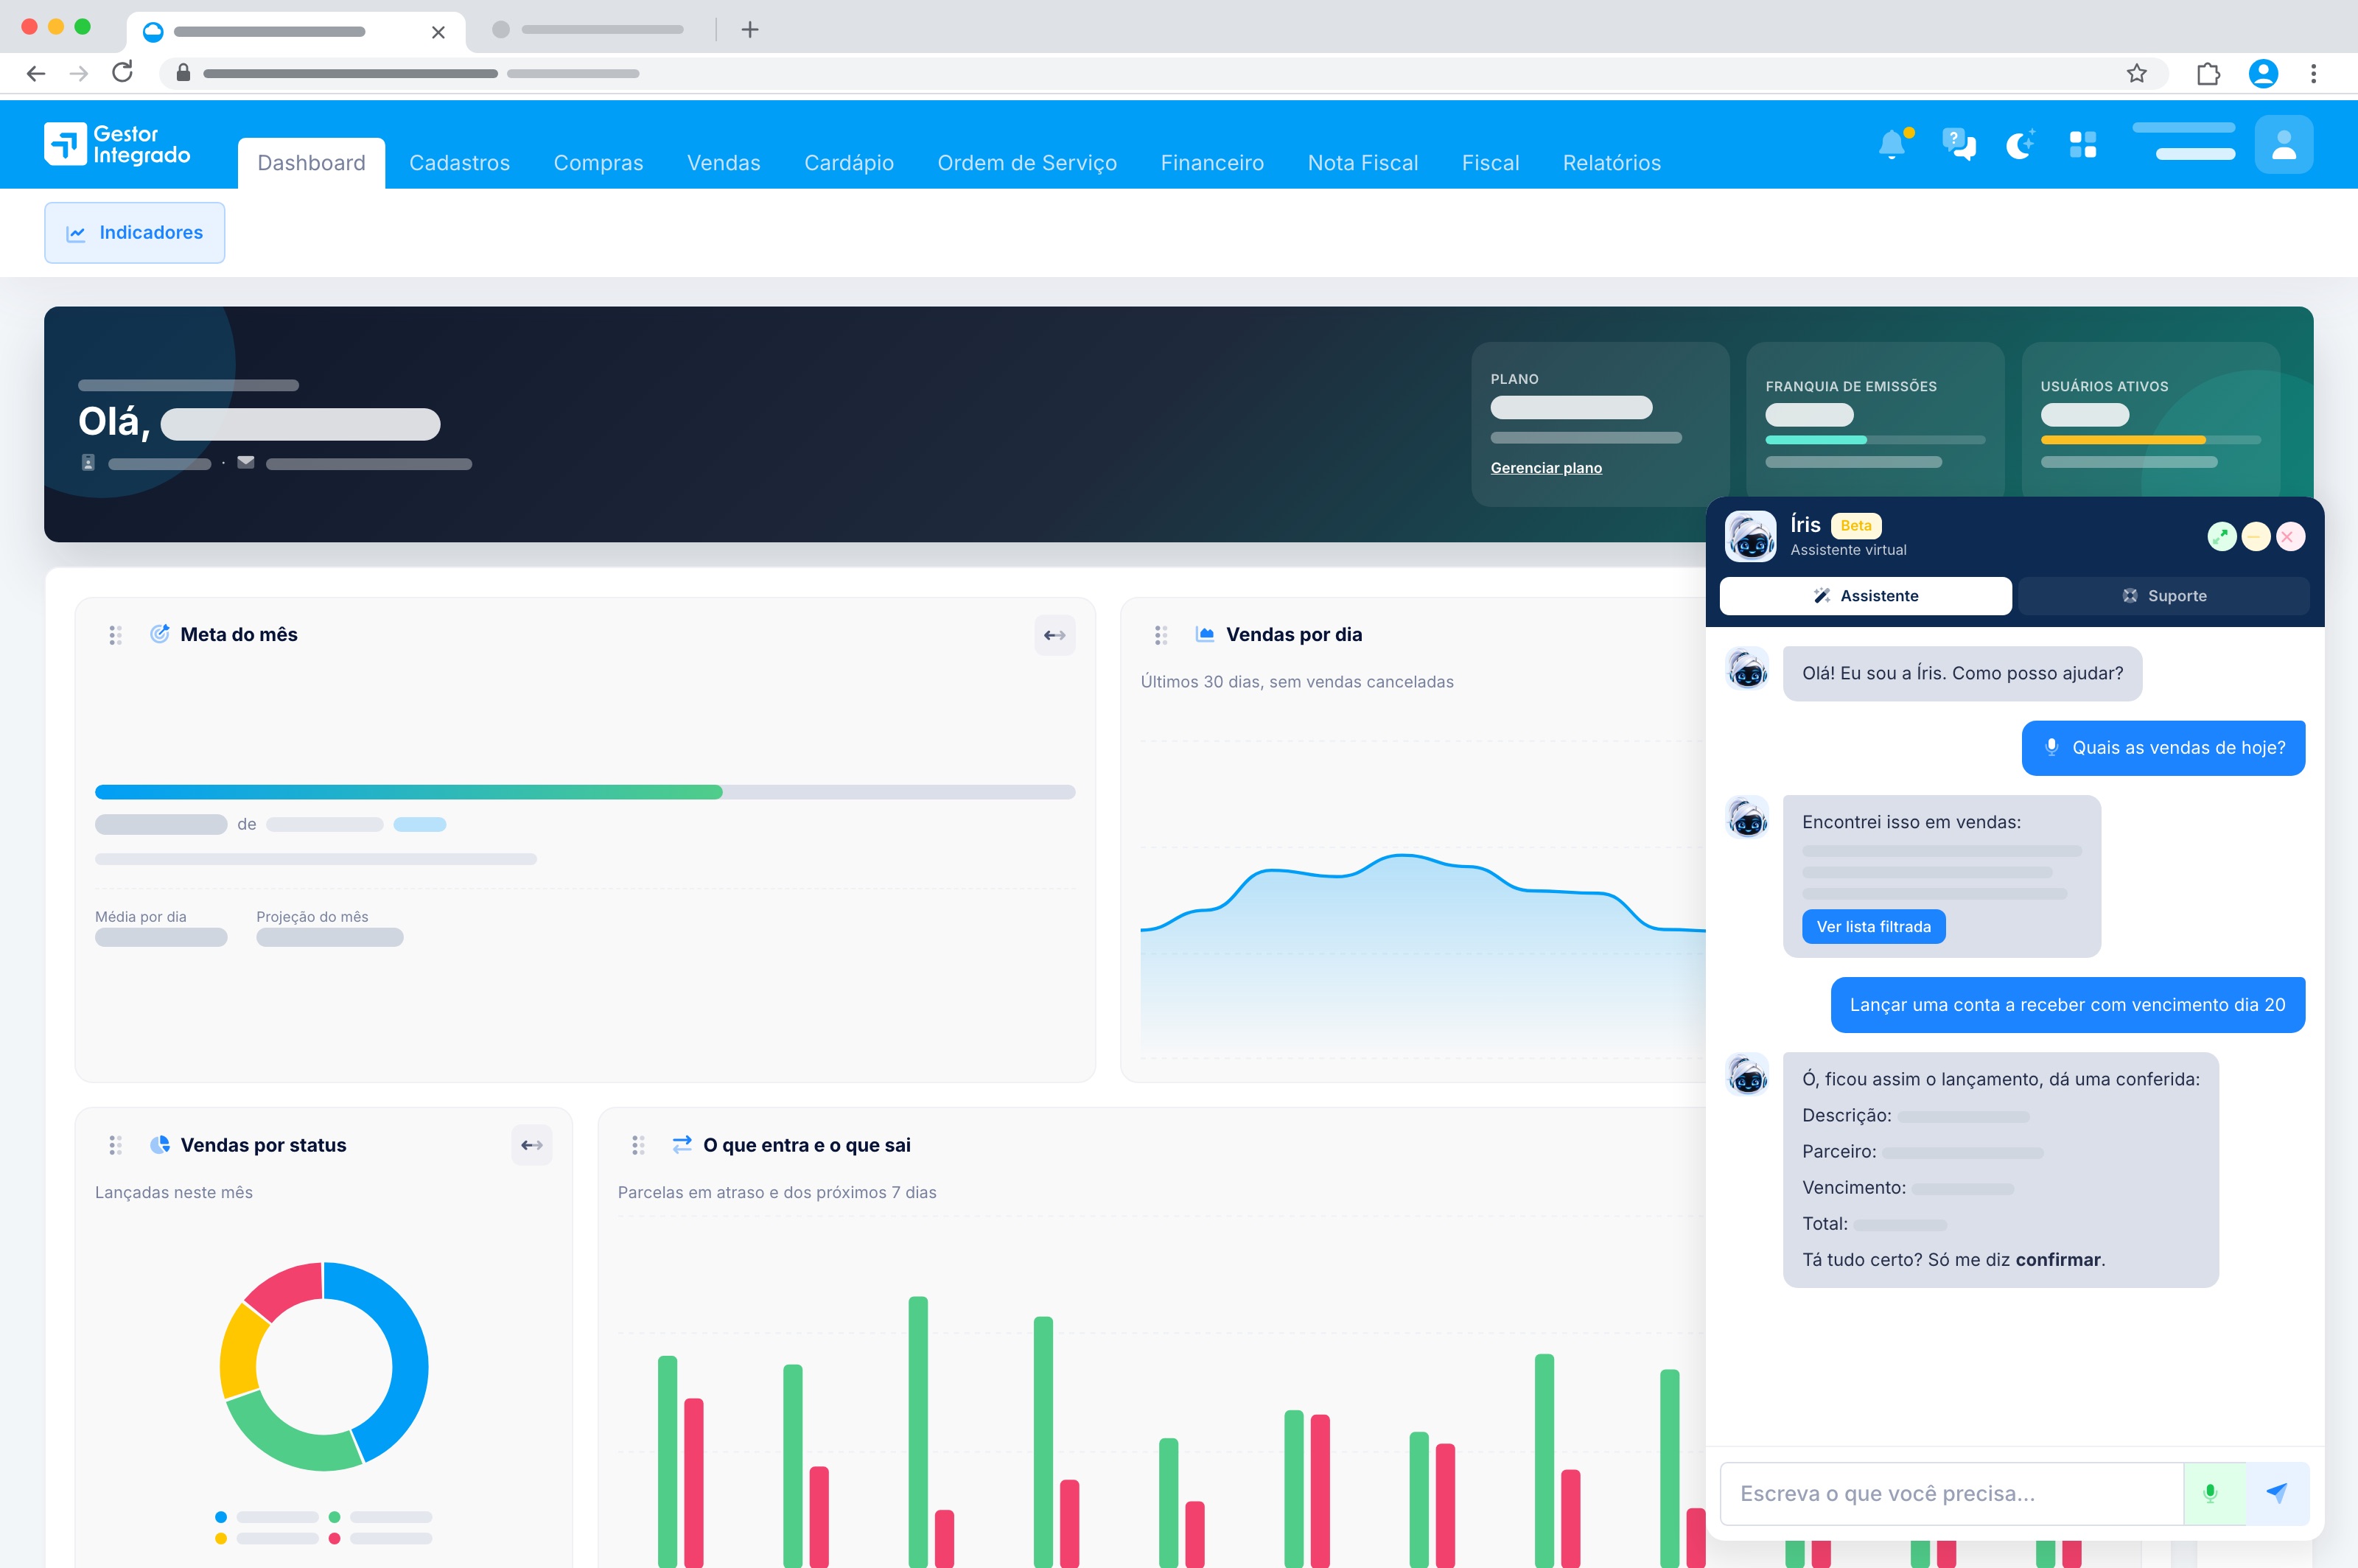Grab the O que entra e o que sai handle

pos(638,1145)
